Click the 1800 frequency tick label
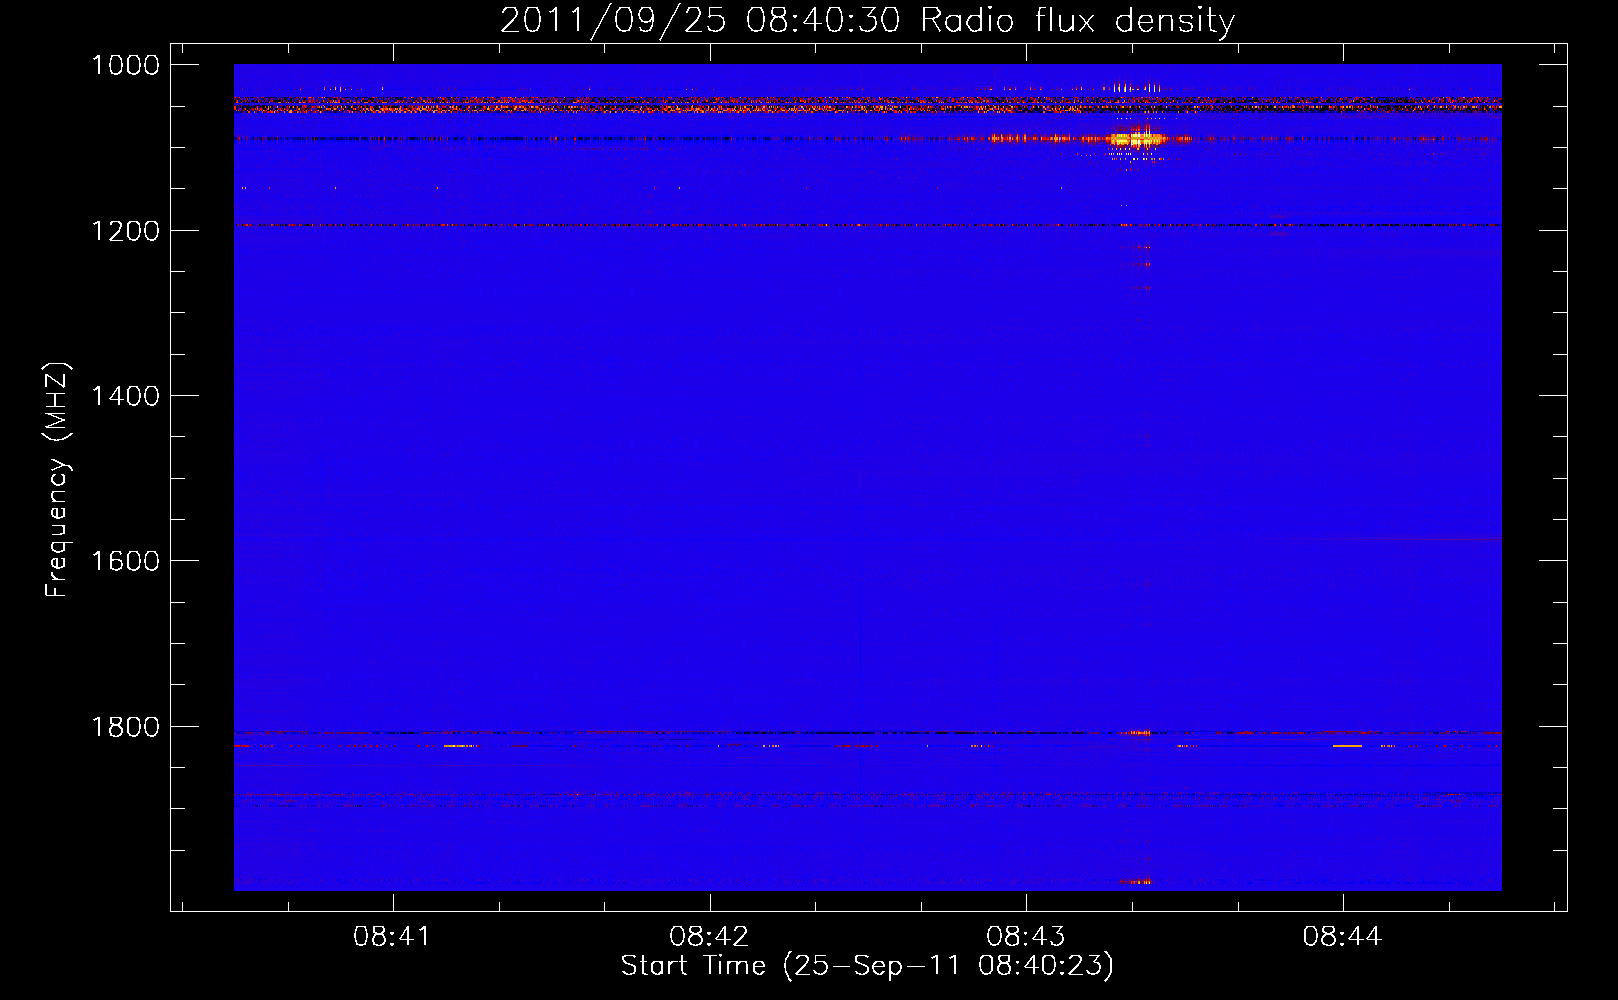This screenshot has width=1618, height=1000. pos(125,727)
